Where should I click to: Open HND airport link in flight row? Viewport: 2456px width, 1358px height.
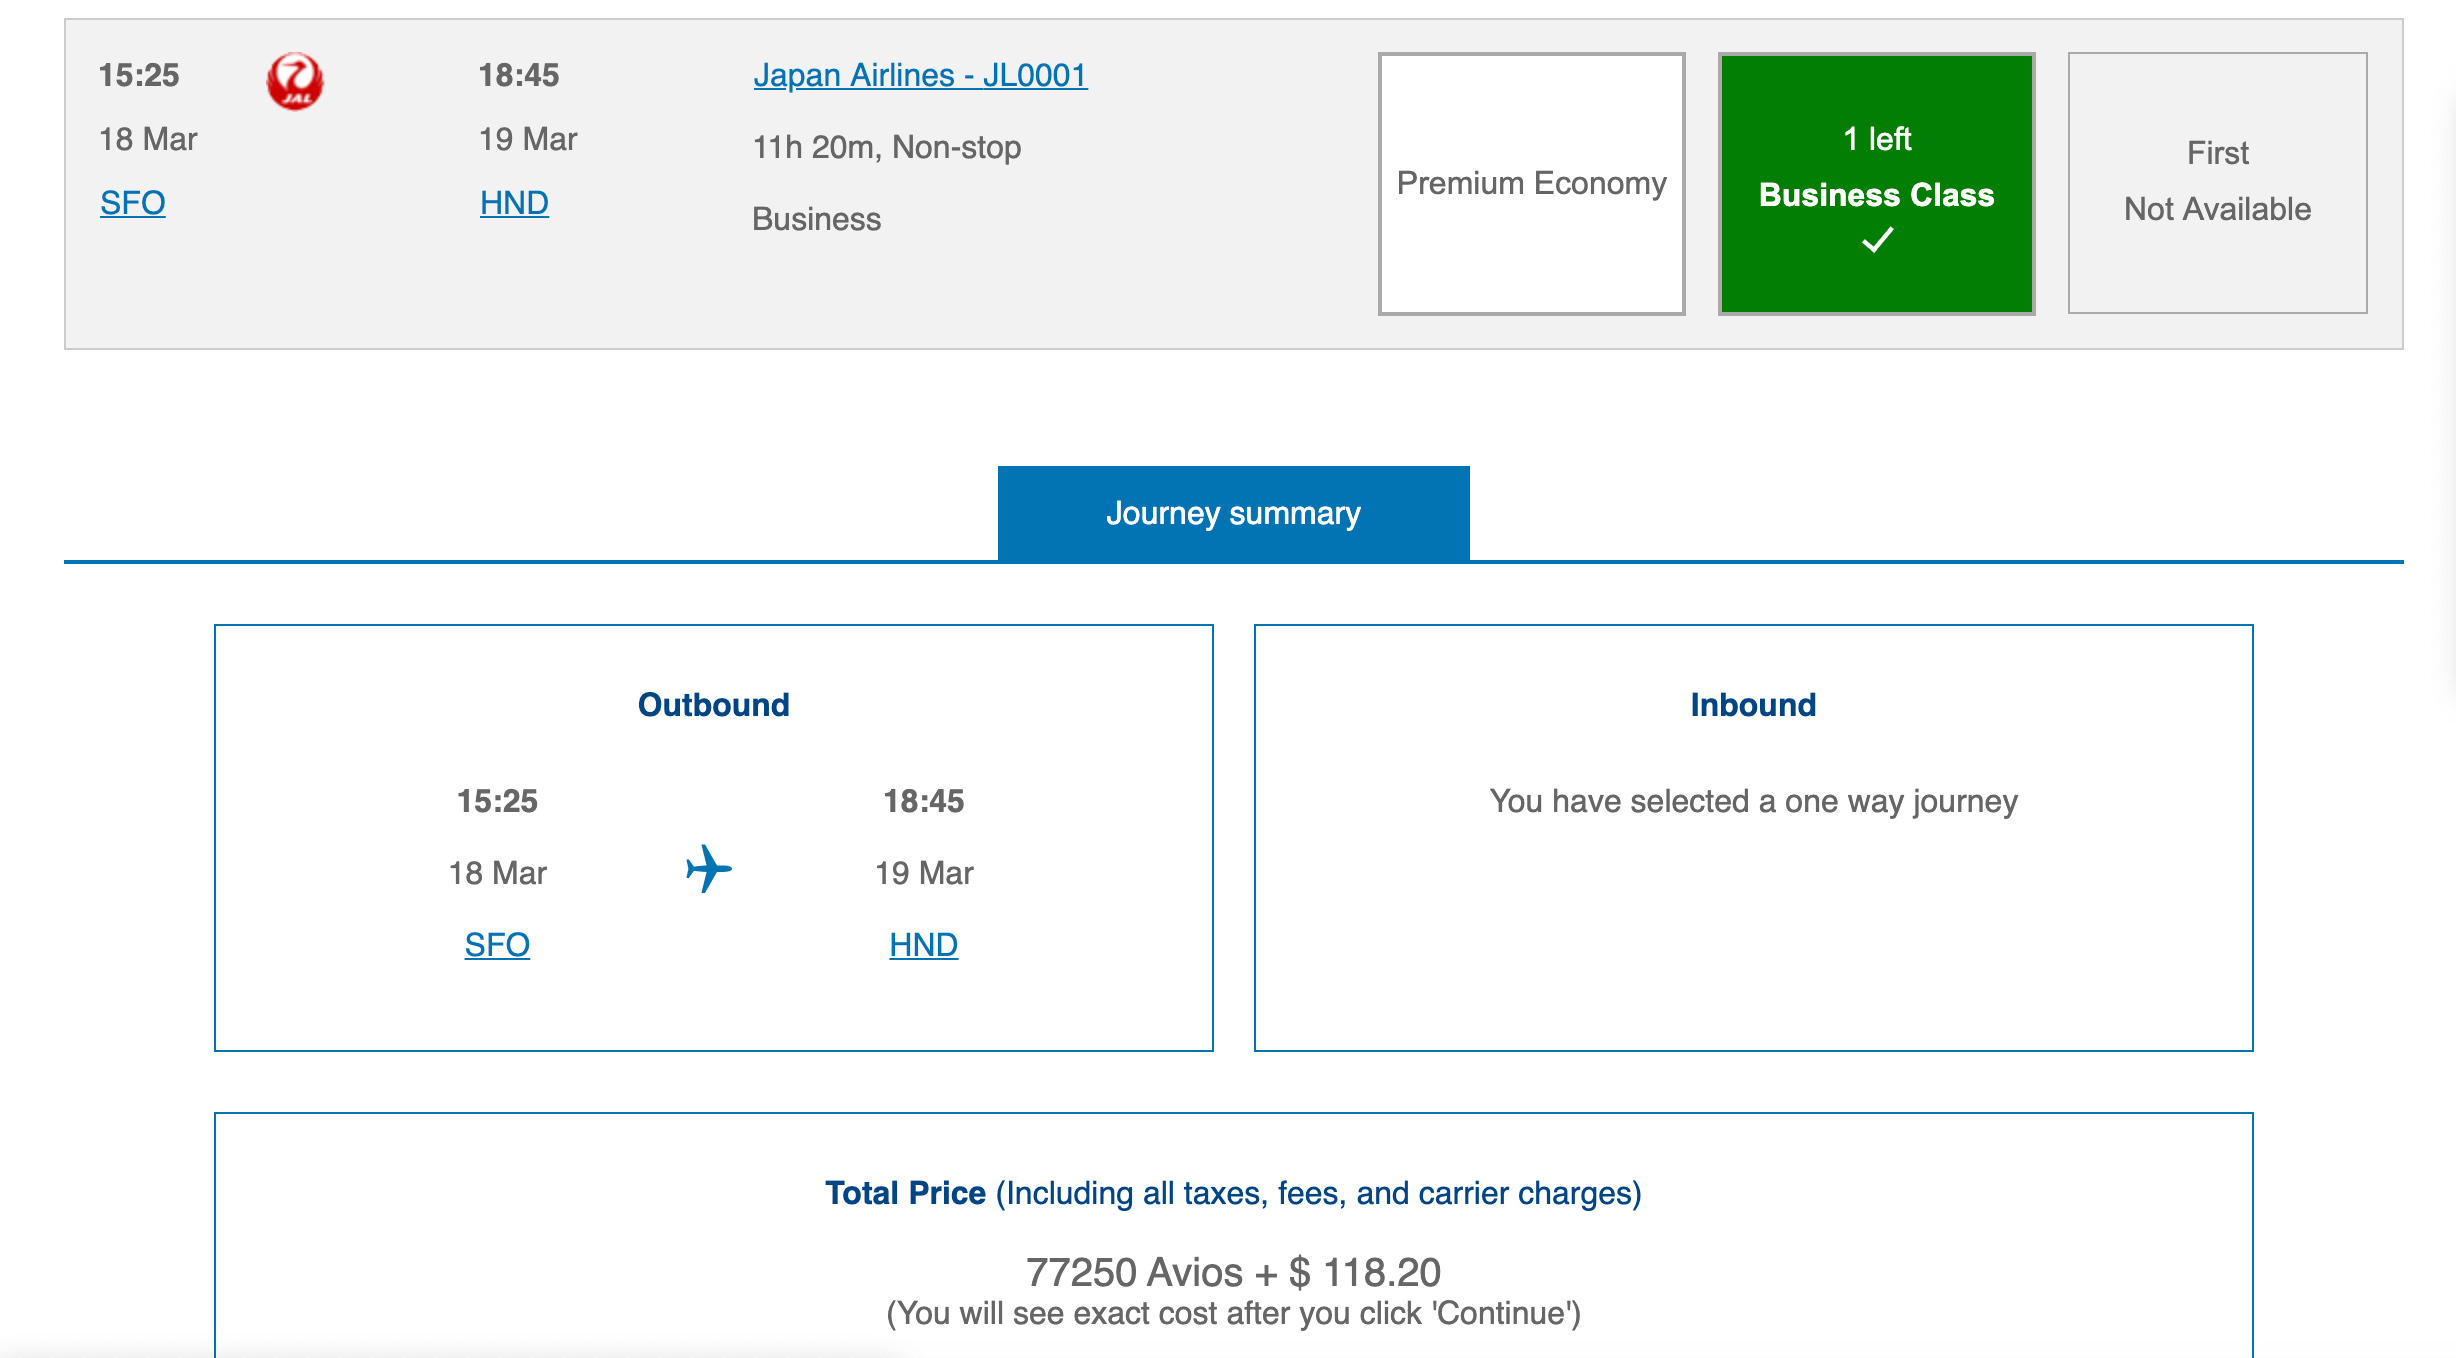(514, 203)
